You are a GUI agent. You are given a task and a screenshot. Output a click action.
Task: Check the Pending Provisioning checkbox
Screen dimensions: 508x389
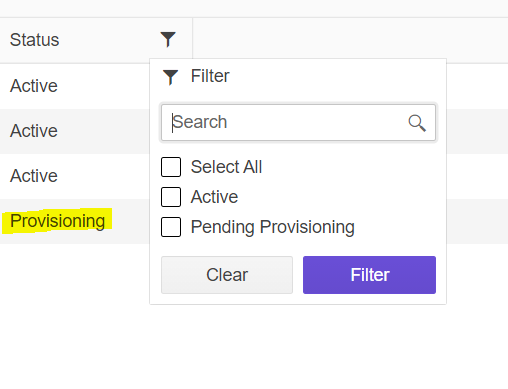click(x=171, y=227)
